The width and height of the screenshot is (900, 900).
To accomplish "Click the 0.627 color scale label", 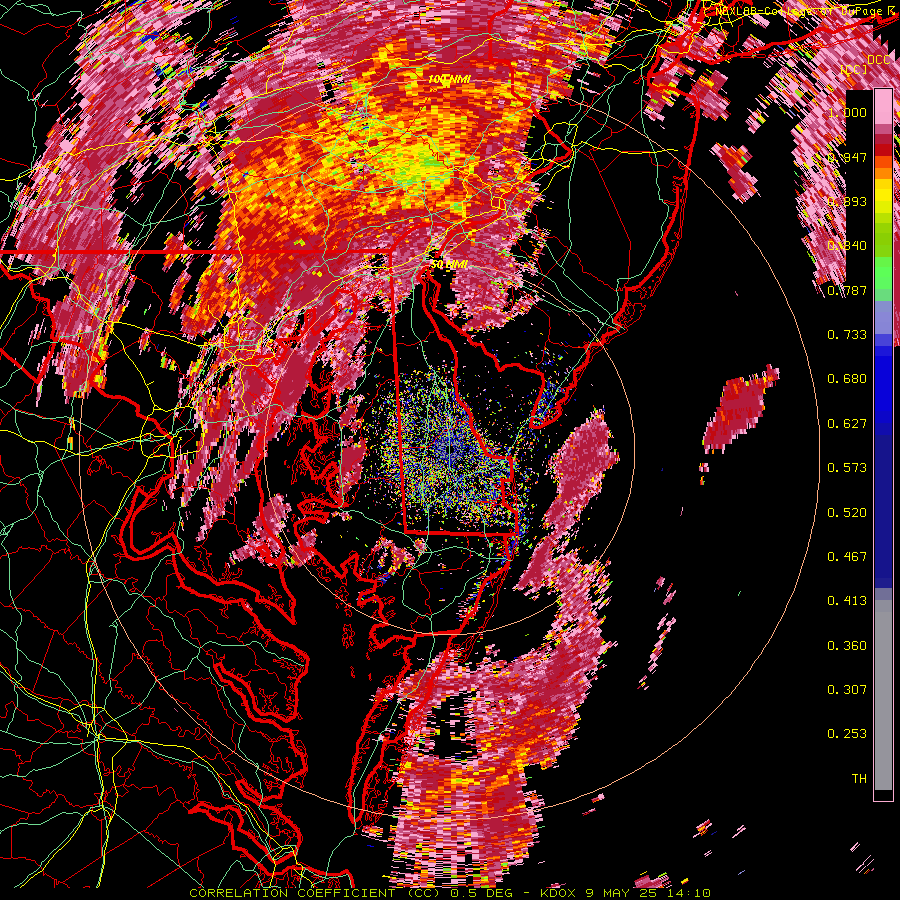I will 847,424.
